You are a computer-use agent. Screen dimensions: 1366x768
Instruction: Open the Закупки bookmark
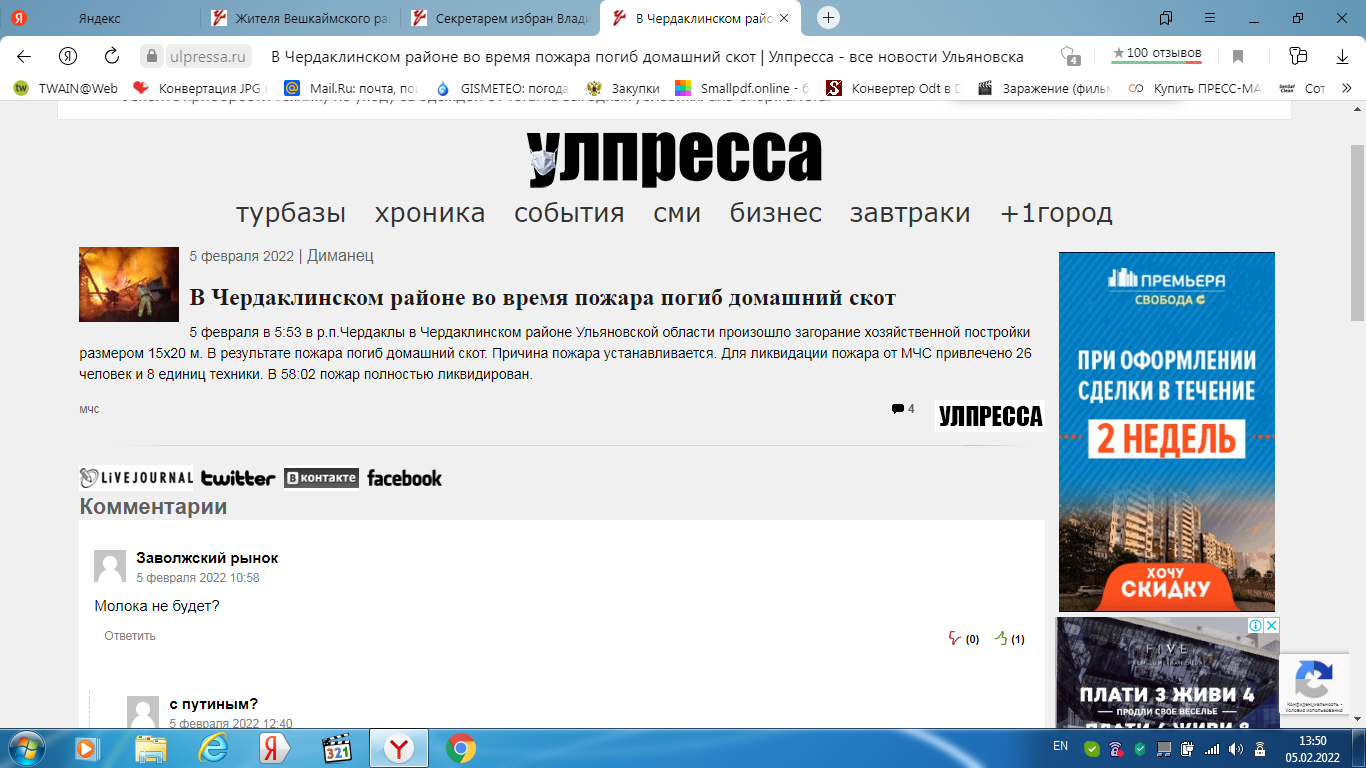pyautogui.click(x=624, y=88)
